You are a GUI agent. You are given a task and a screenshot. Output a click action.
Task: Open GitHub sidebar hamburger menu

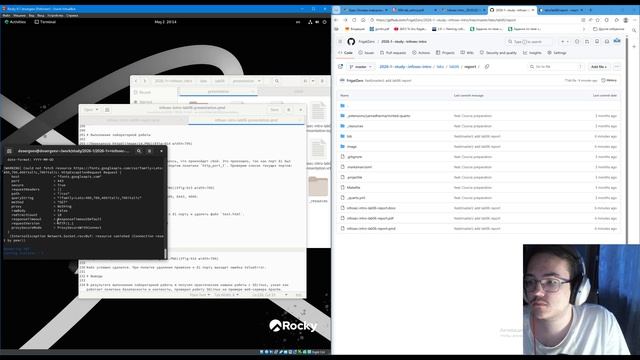[x=340, y=42]
